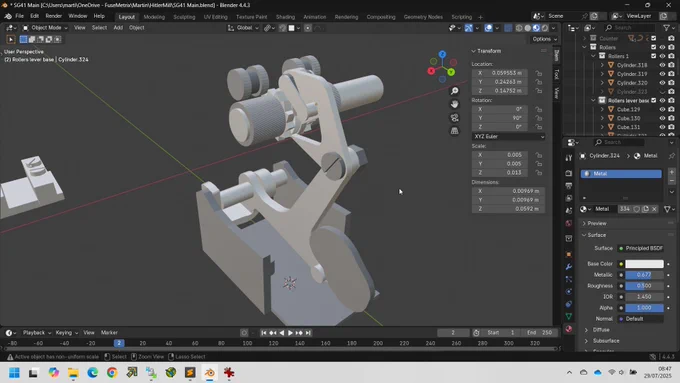Unlink the Metal material with X icon
The image size is (680, 383).
click(x=654, y=209)
